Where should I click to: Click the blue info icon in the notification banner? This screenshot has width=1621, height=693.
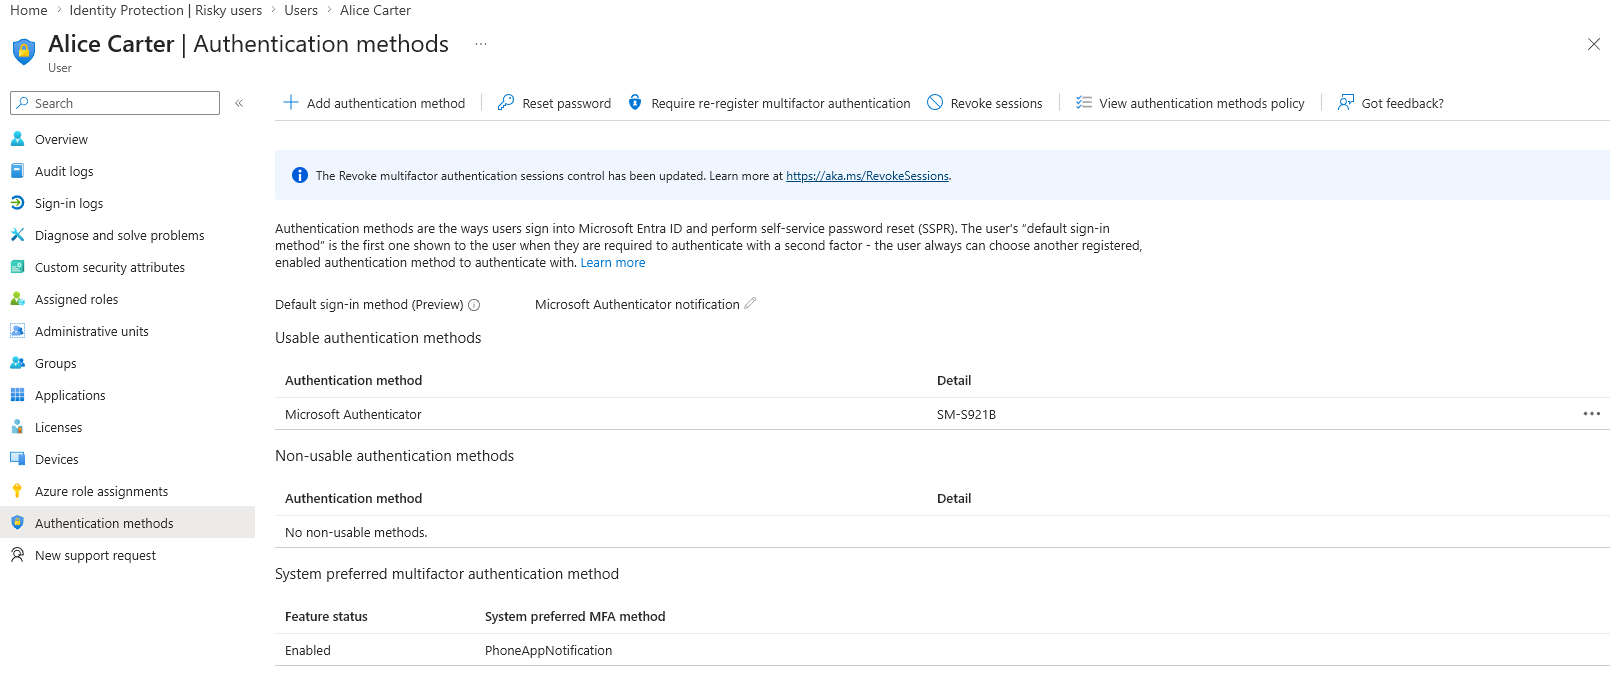299,175
